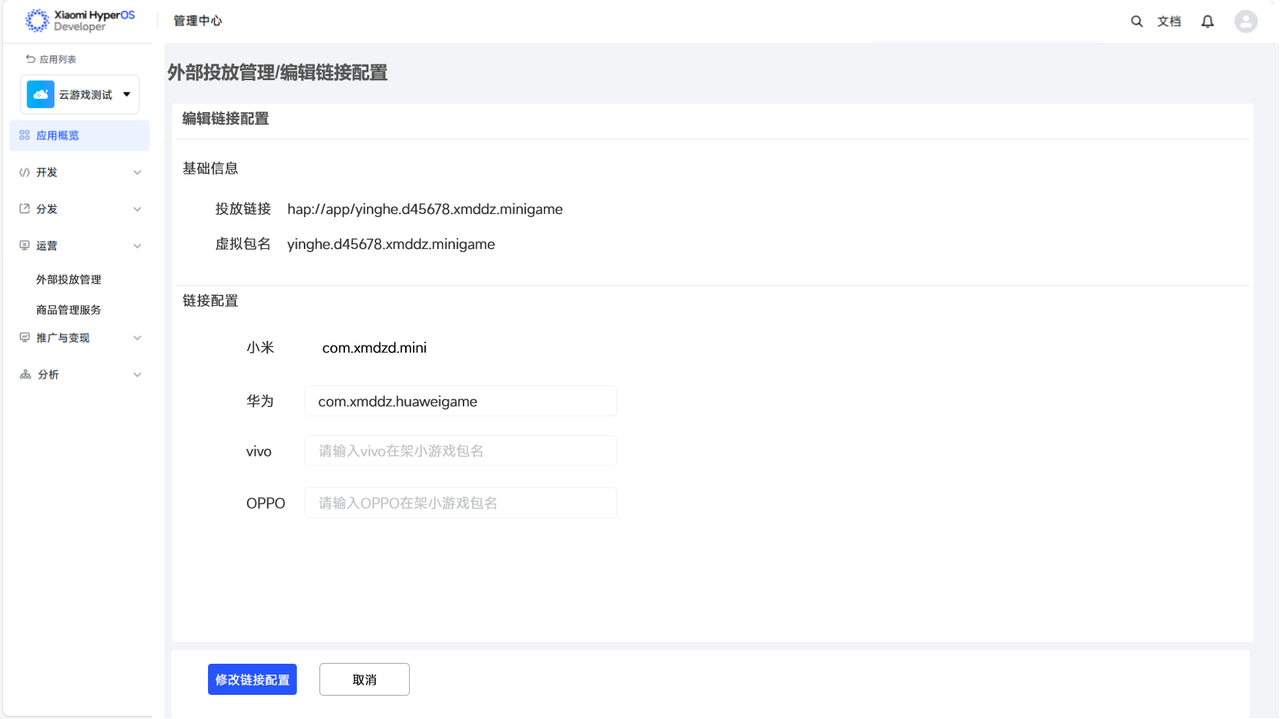This screenshot has width=1280, height=719.
Task: Click the 推广与变现 sidebar icon
Action: coord(24,338)
